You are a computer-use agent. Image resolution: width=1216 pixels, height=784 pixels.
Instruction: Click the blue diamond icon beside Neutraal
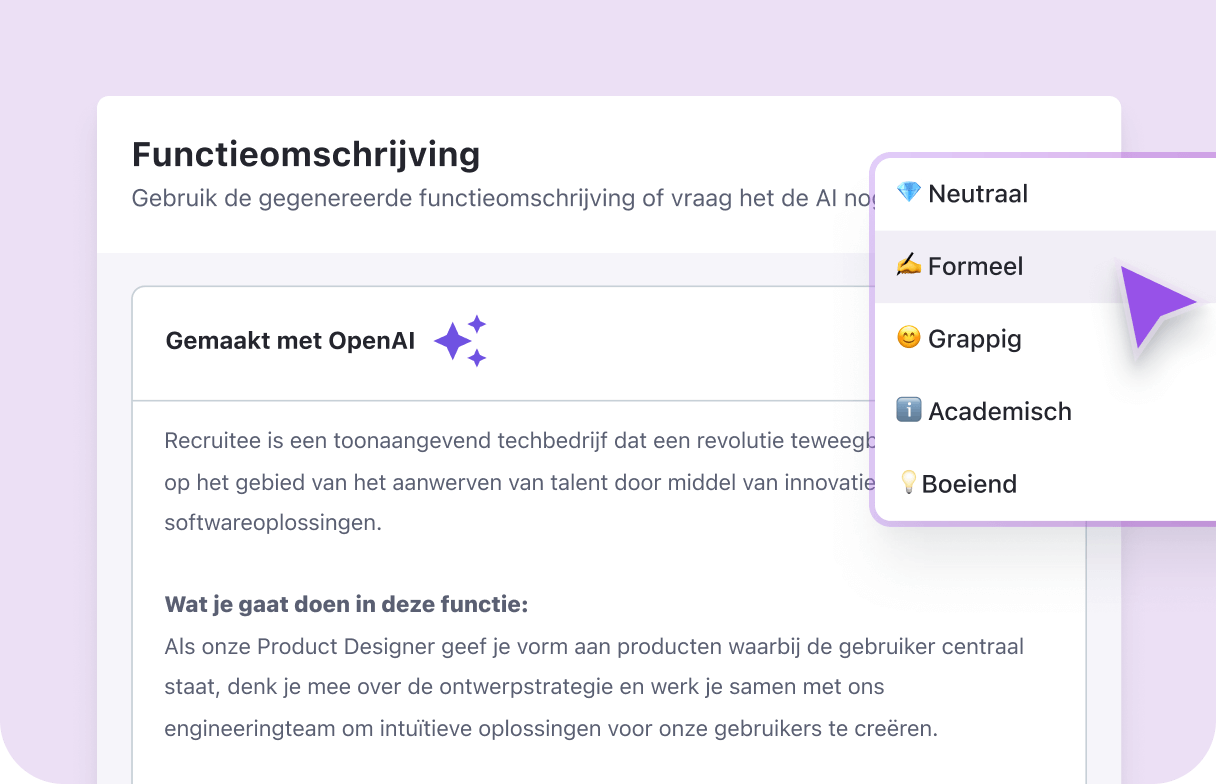coord(907,193)
